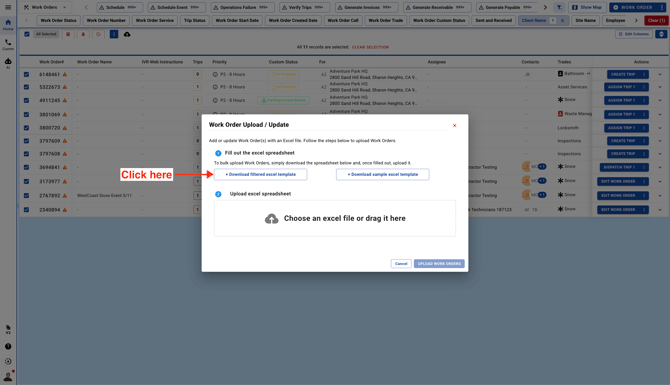Click CREATE TRIP for work order 6148461
The height and width of the screenshot is (385, 670).
(x=628, y=74)
